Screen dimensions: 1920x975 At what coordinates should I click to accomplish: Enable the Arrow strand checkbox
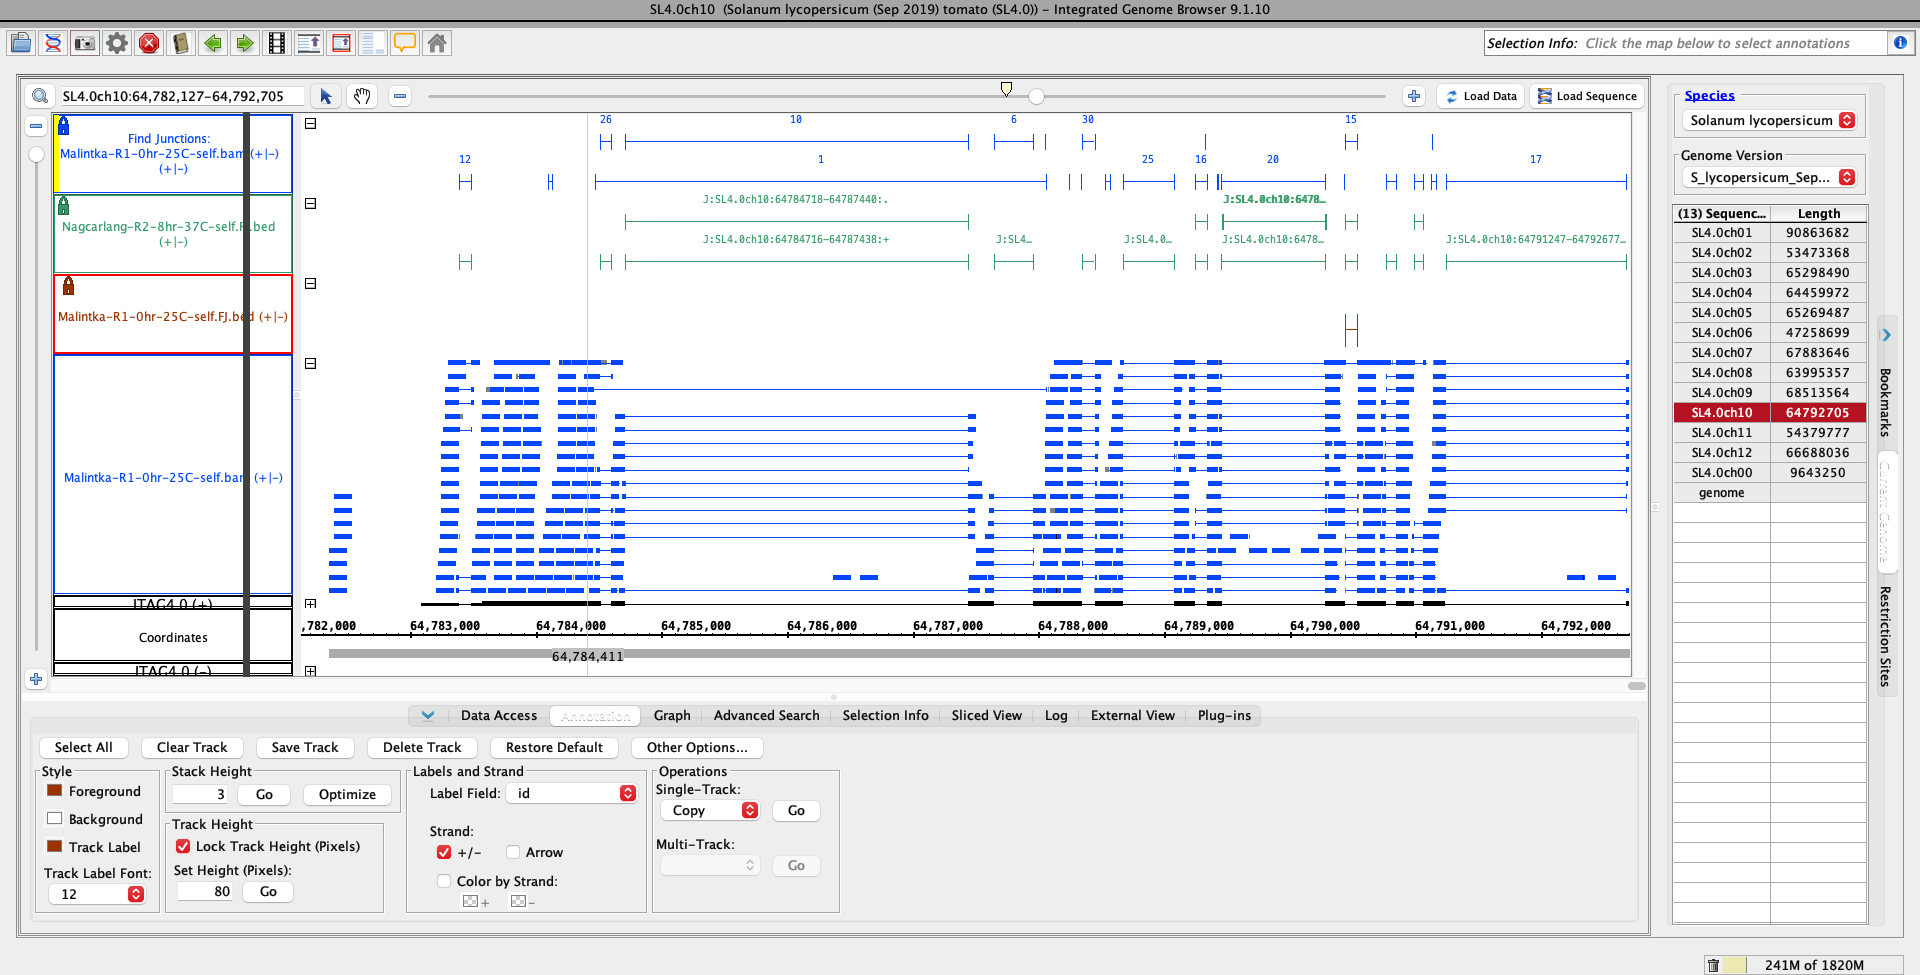pyautogui.click(x=513, y=852)
